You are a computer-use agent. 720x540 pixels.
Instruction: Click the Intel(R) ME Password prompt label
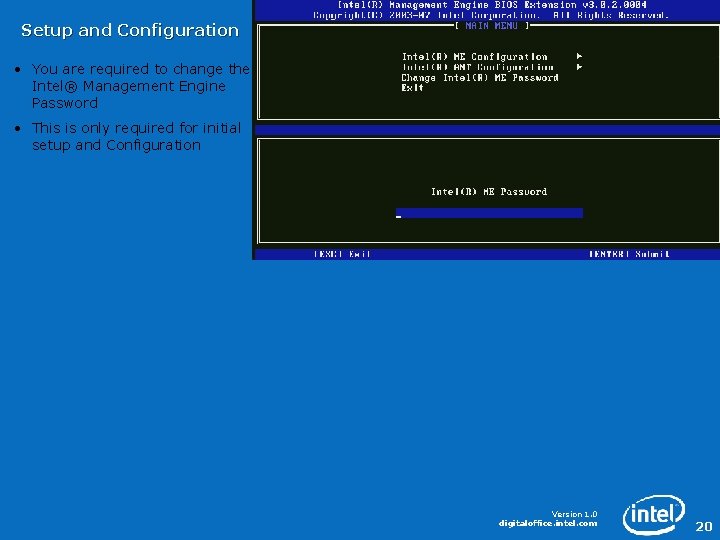pos(489,191)
